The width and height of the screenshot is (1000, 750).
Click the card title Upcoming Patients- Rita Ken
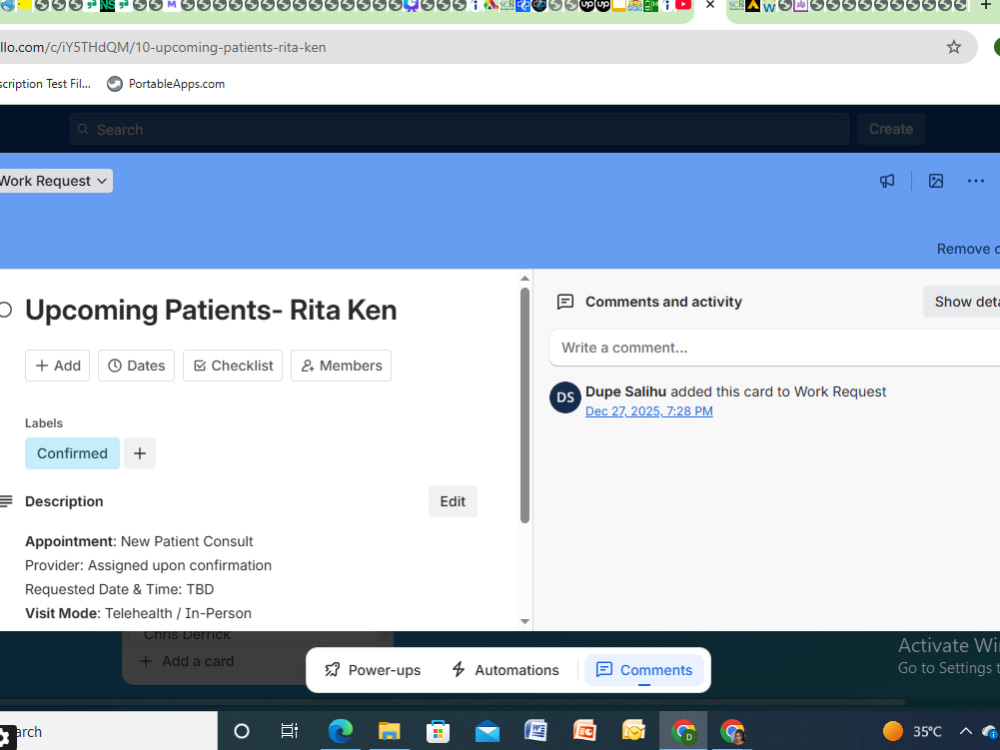210,311
